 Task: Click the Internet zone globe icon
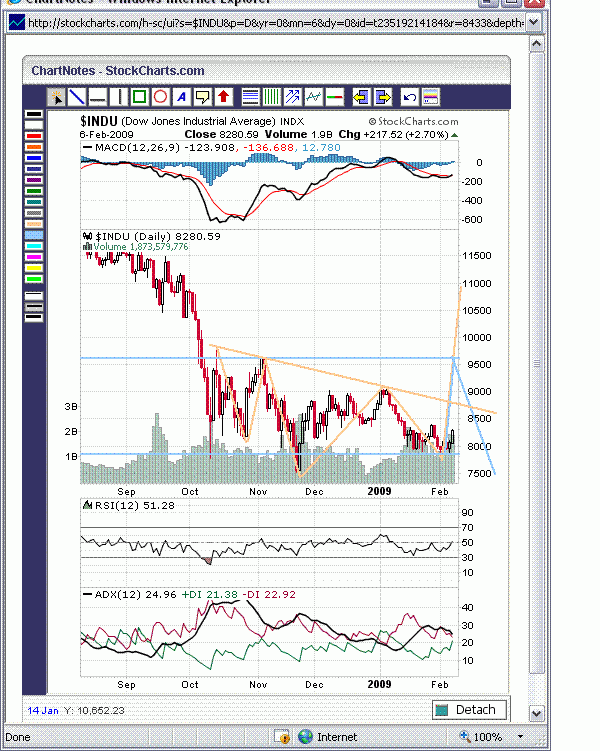tap(305, 737)
